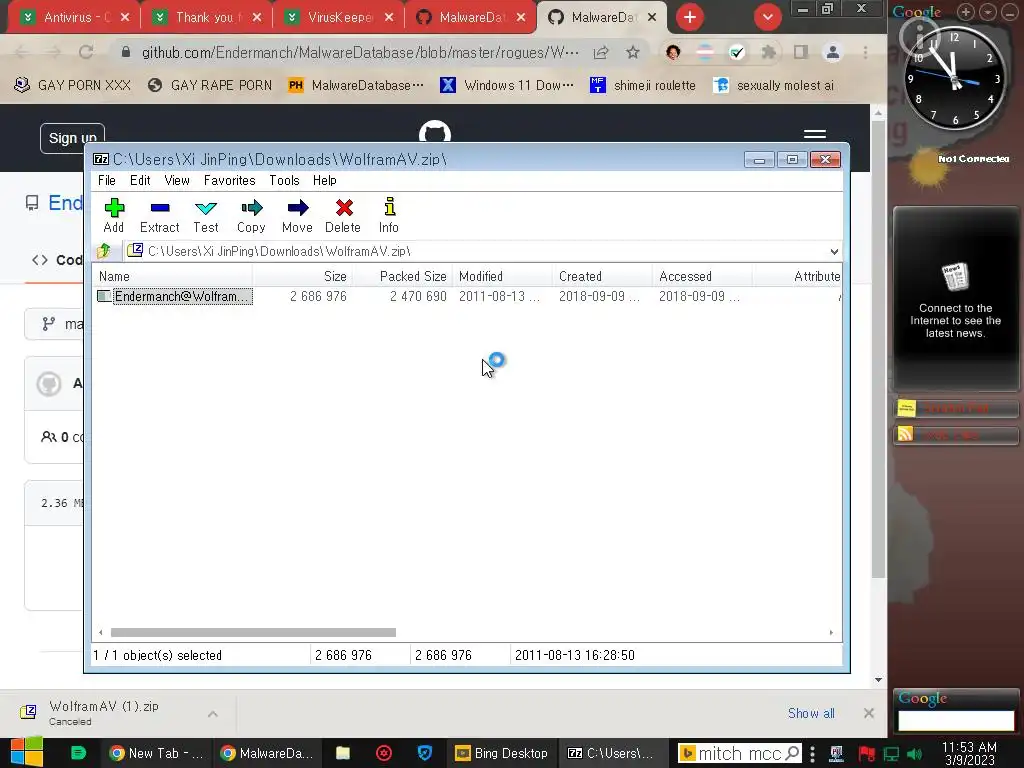Sort by the Name column header

pos(173,276)
